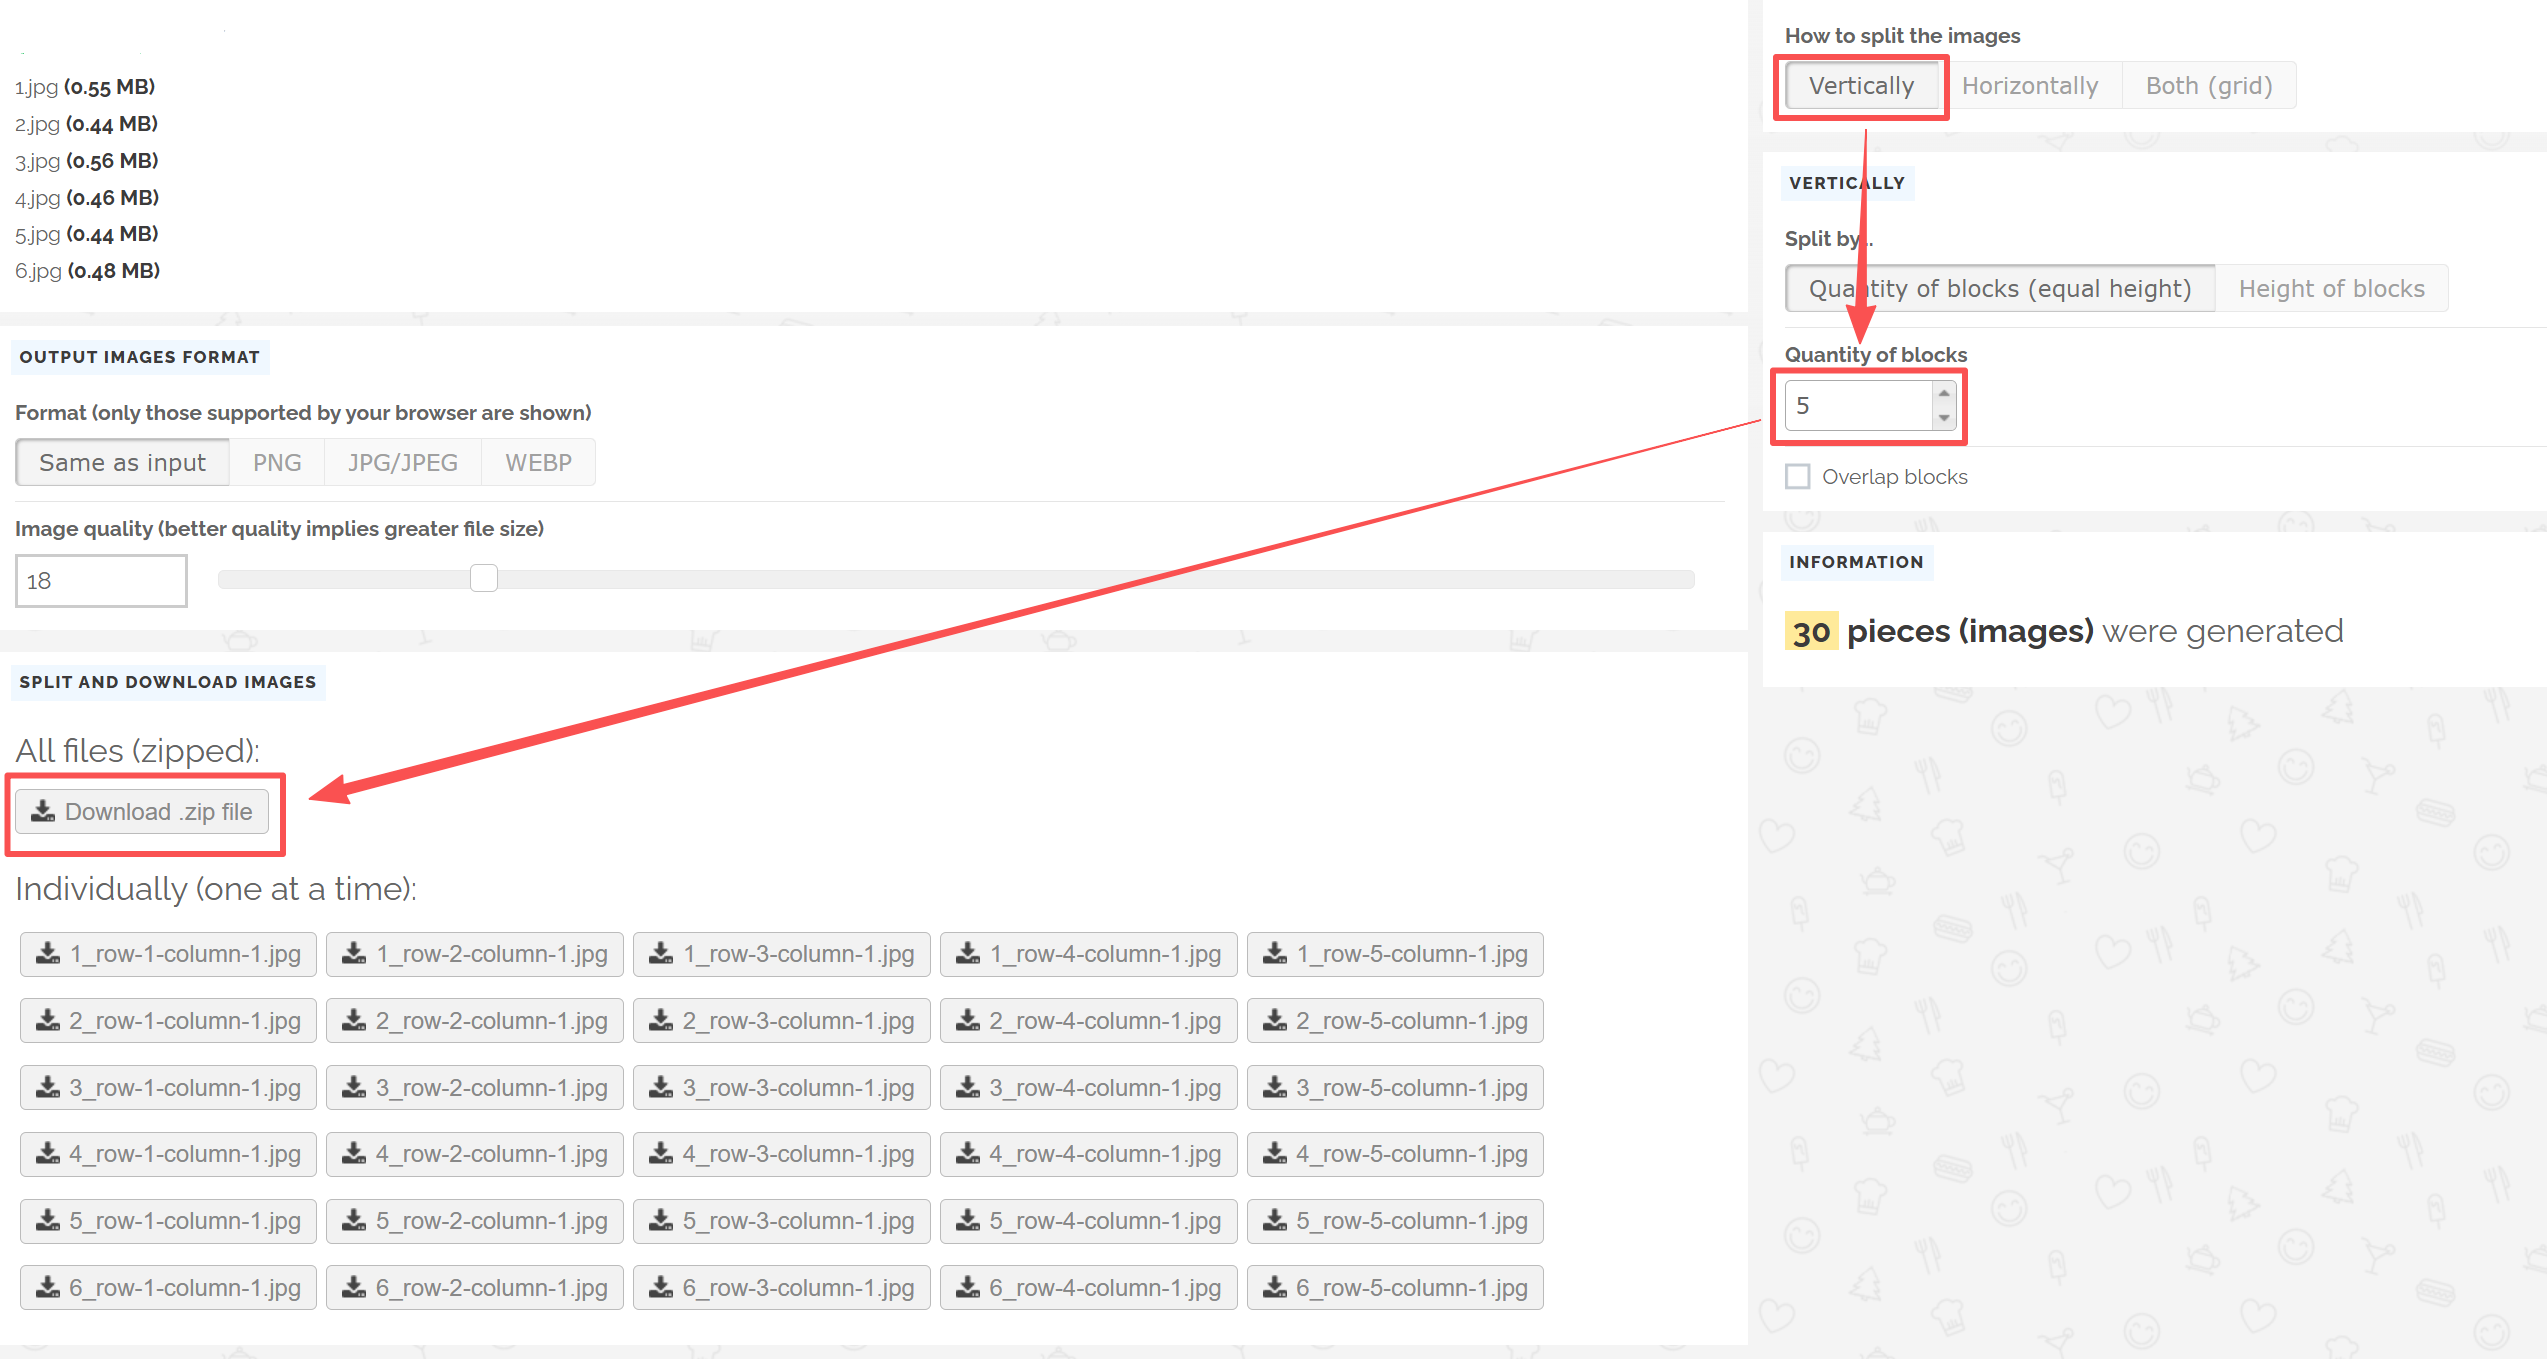
Task: Click download icon for 1_row-1-column-1.jpg
Action: [48, 954]
